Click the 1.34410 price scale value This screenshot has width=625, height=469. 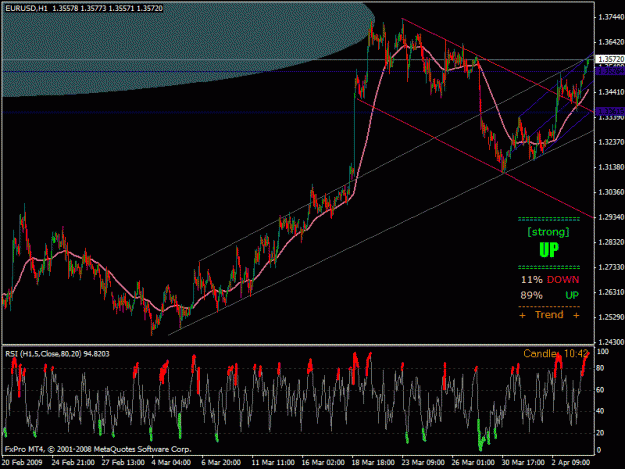(611, 92)
